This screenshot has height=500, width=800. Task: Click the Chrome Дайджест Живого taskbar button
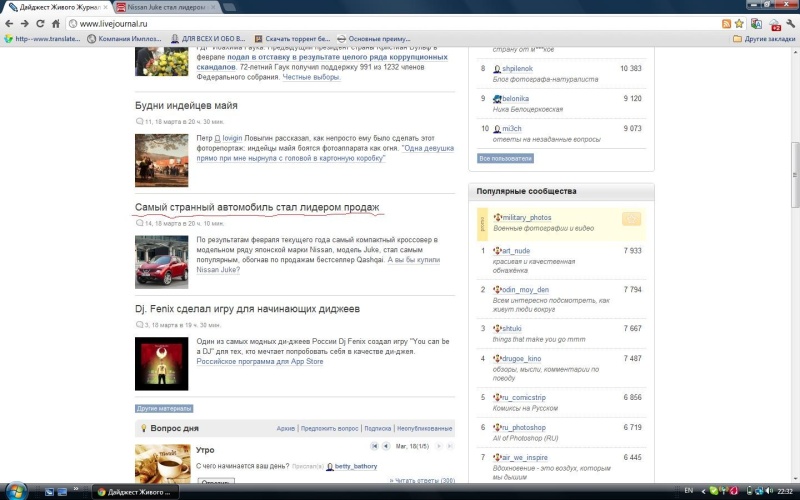tap(136, 492)
